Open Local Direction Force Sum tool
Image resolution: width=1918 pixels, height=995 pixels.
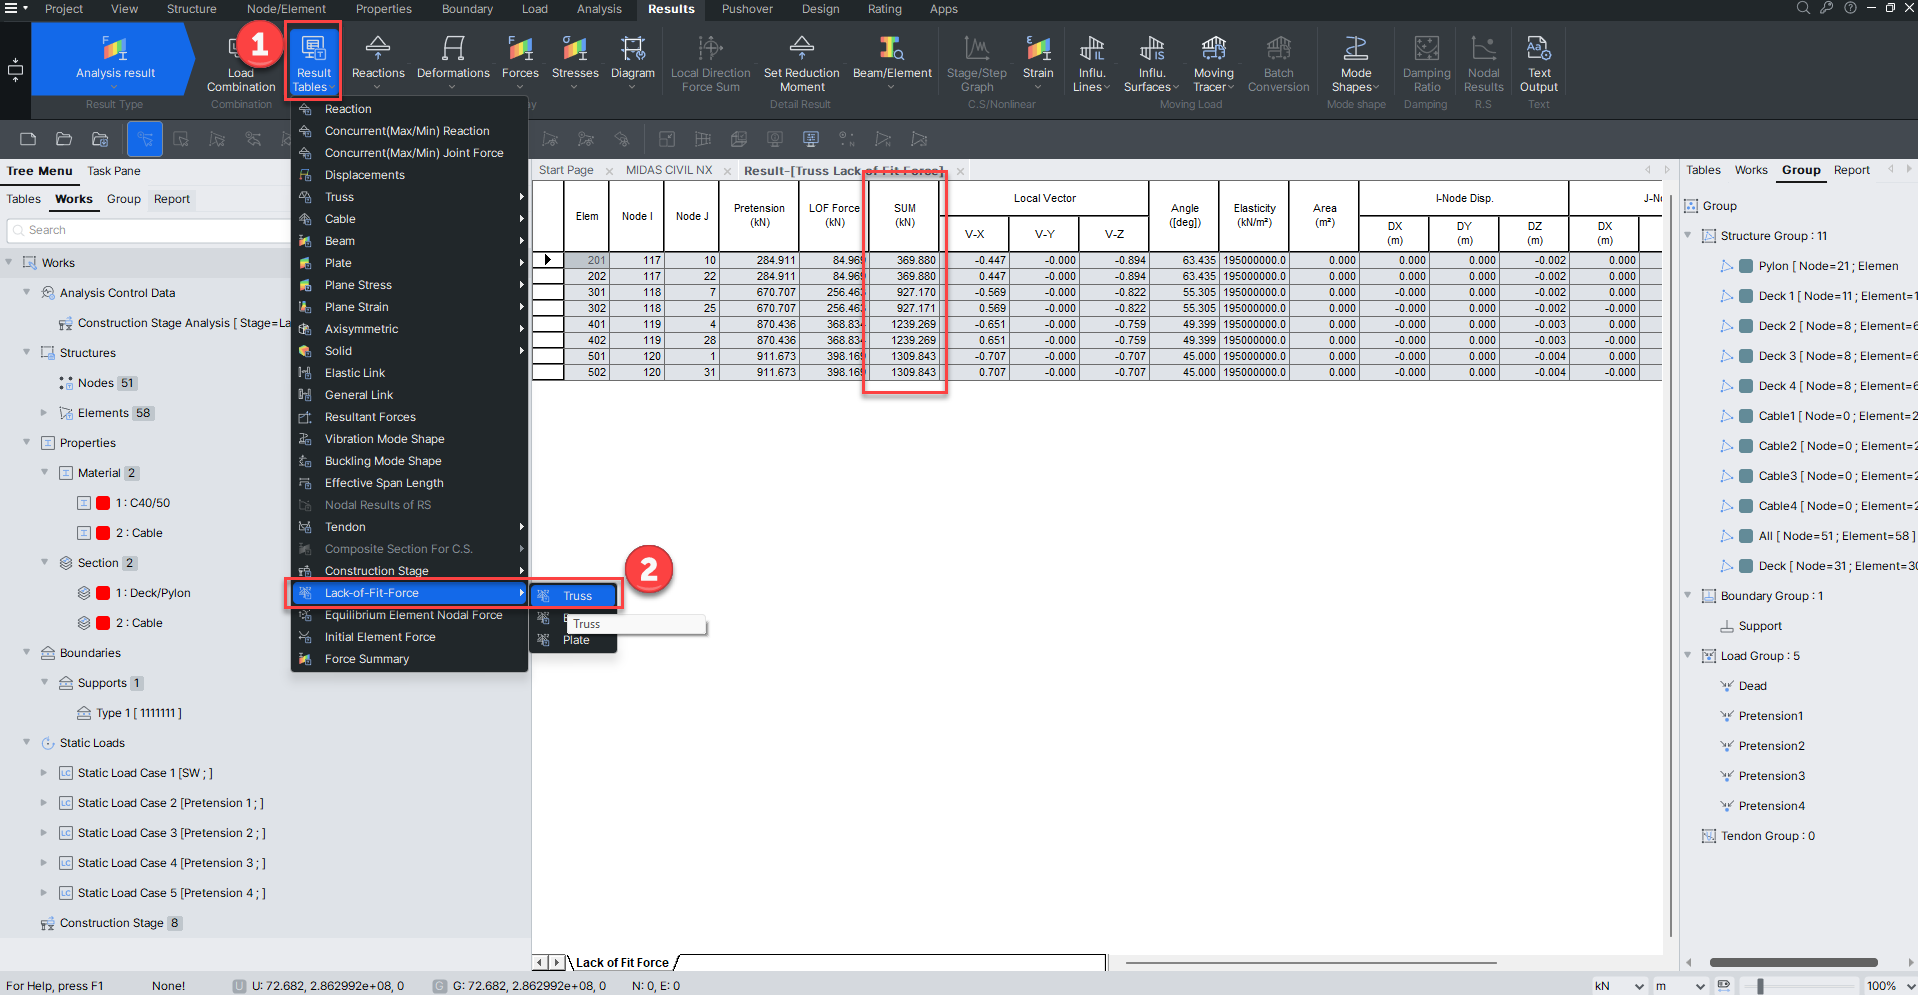tap(710, 63)
